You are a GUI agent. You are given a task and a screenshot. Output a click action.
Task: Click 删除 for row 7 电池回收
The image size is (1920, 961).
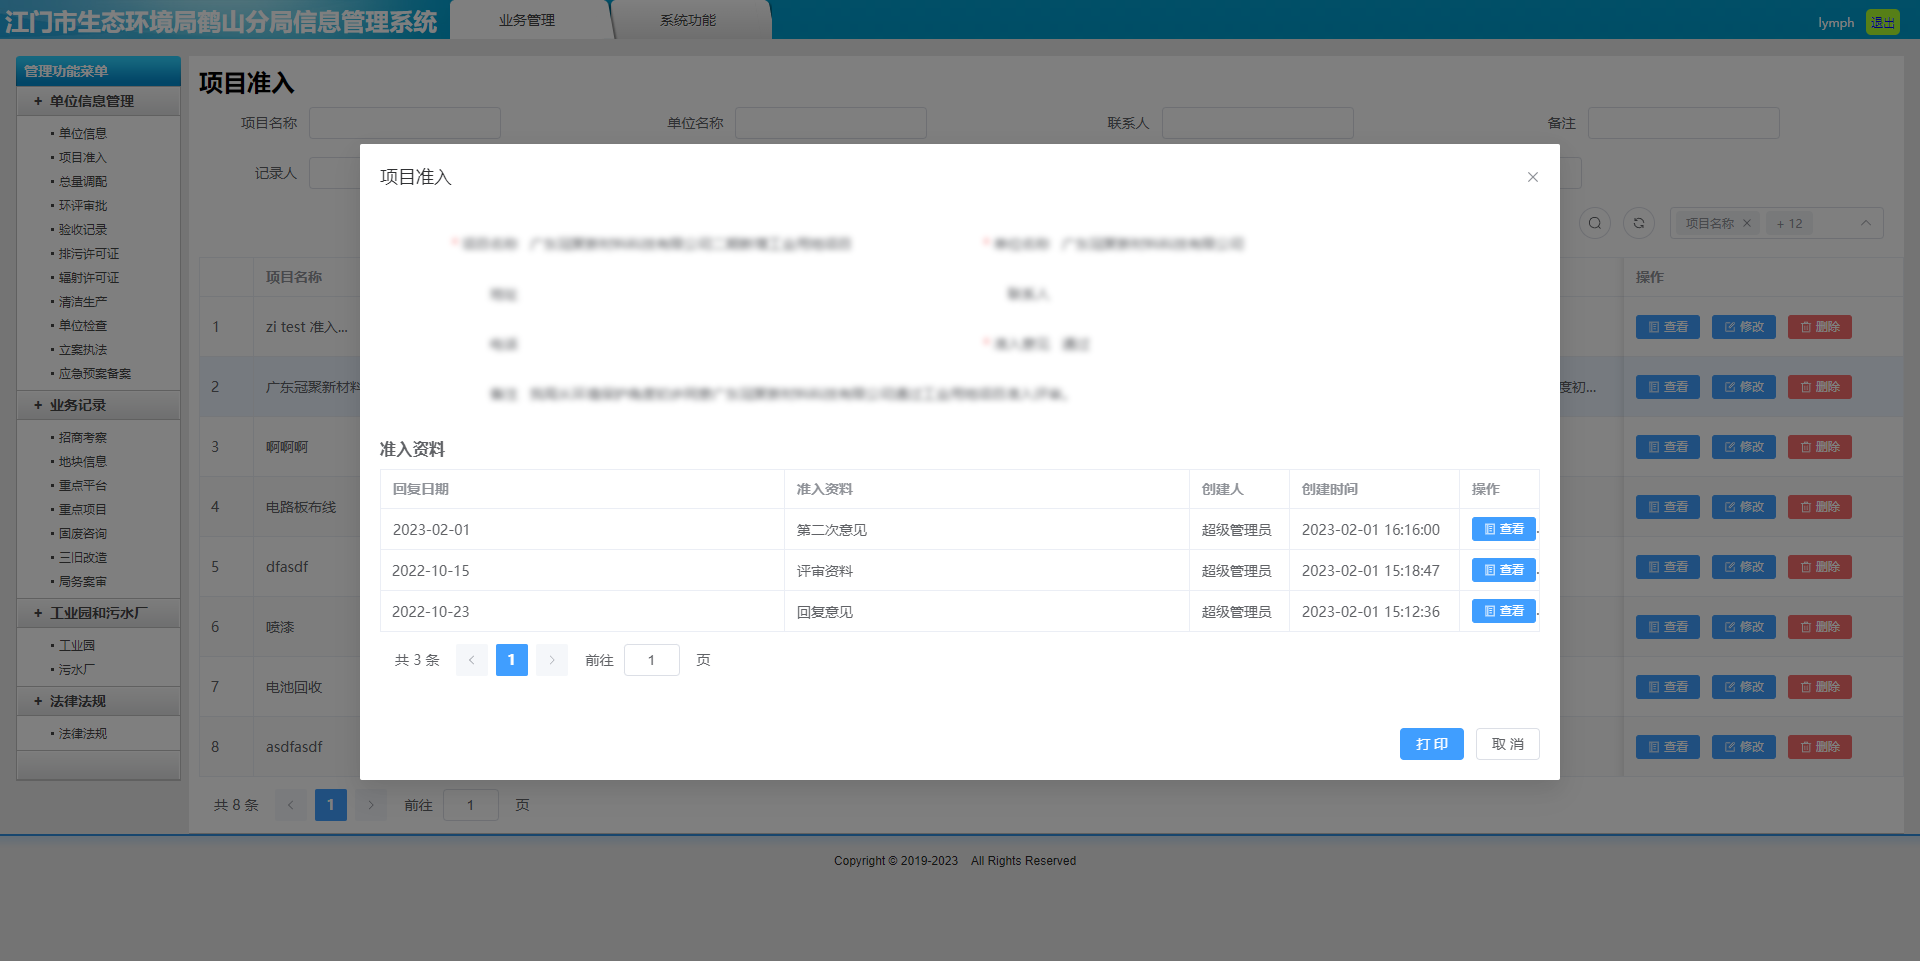coord(1820,687)
